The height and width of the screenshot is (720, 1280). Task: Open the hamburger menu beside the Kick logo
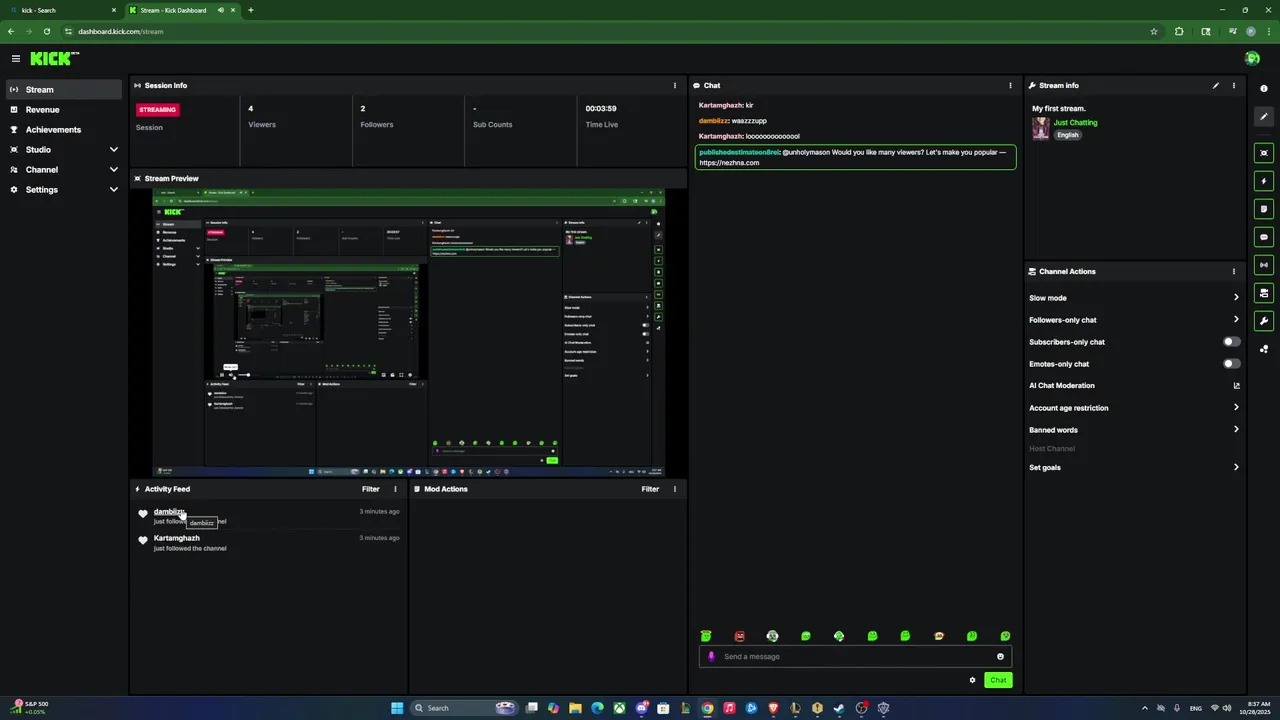(15, 59)
